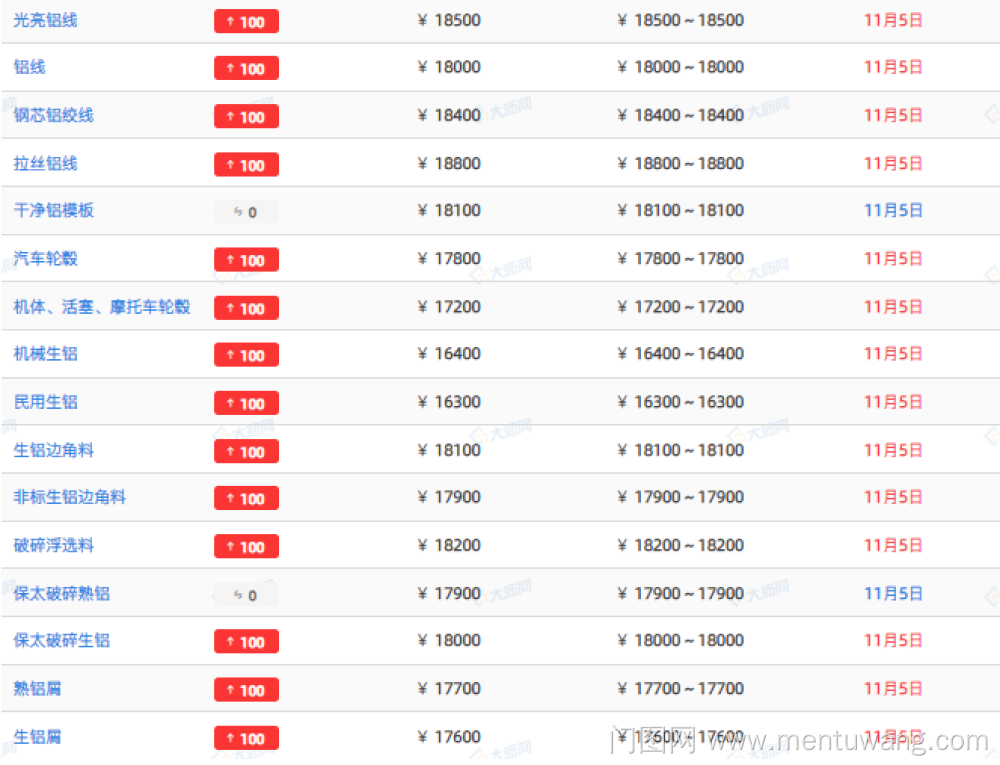The height and width of the screenshot is (765, 1000).
Task: Open the 非标生铝边角料 link
Action: point(69,497)
